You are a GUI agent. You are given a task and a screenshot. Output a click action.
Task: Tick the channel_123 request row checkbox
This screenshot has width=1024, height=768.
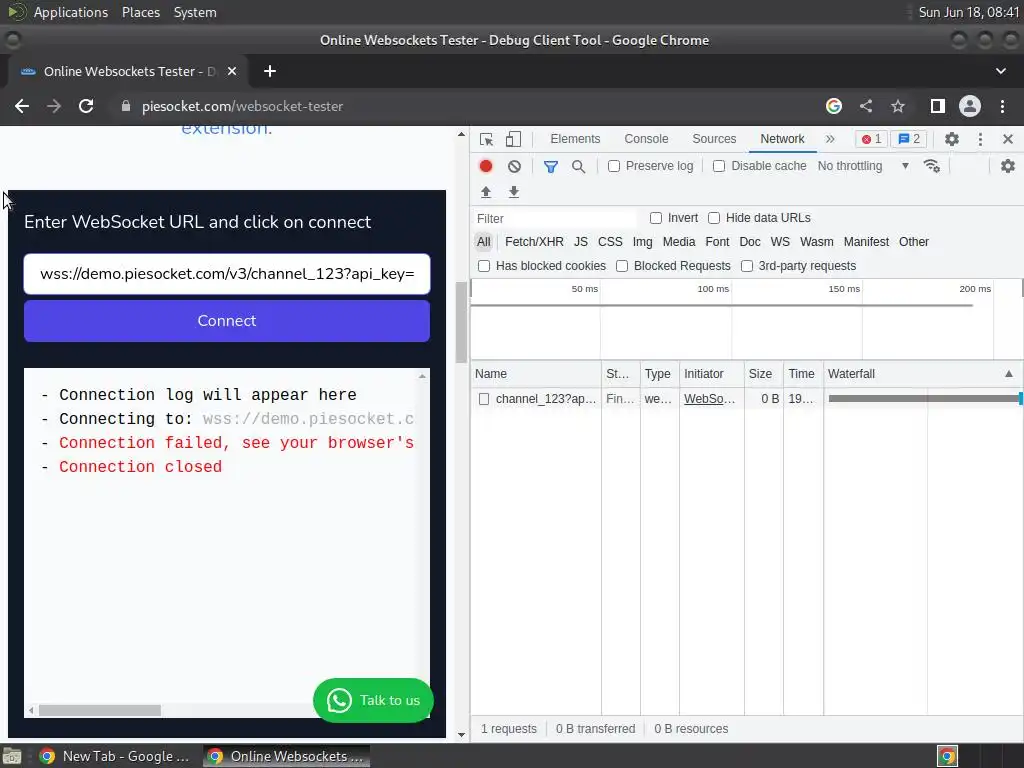[x=484, y=399]
